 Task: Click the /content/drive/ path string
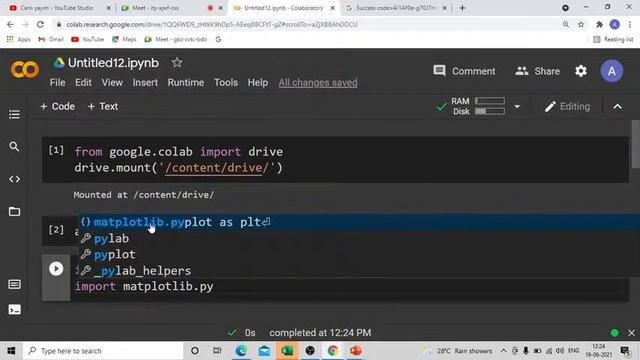(x=217, y=168)
